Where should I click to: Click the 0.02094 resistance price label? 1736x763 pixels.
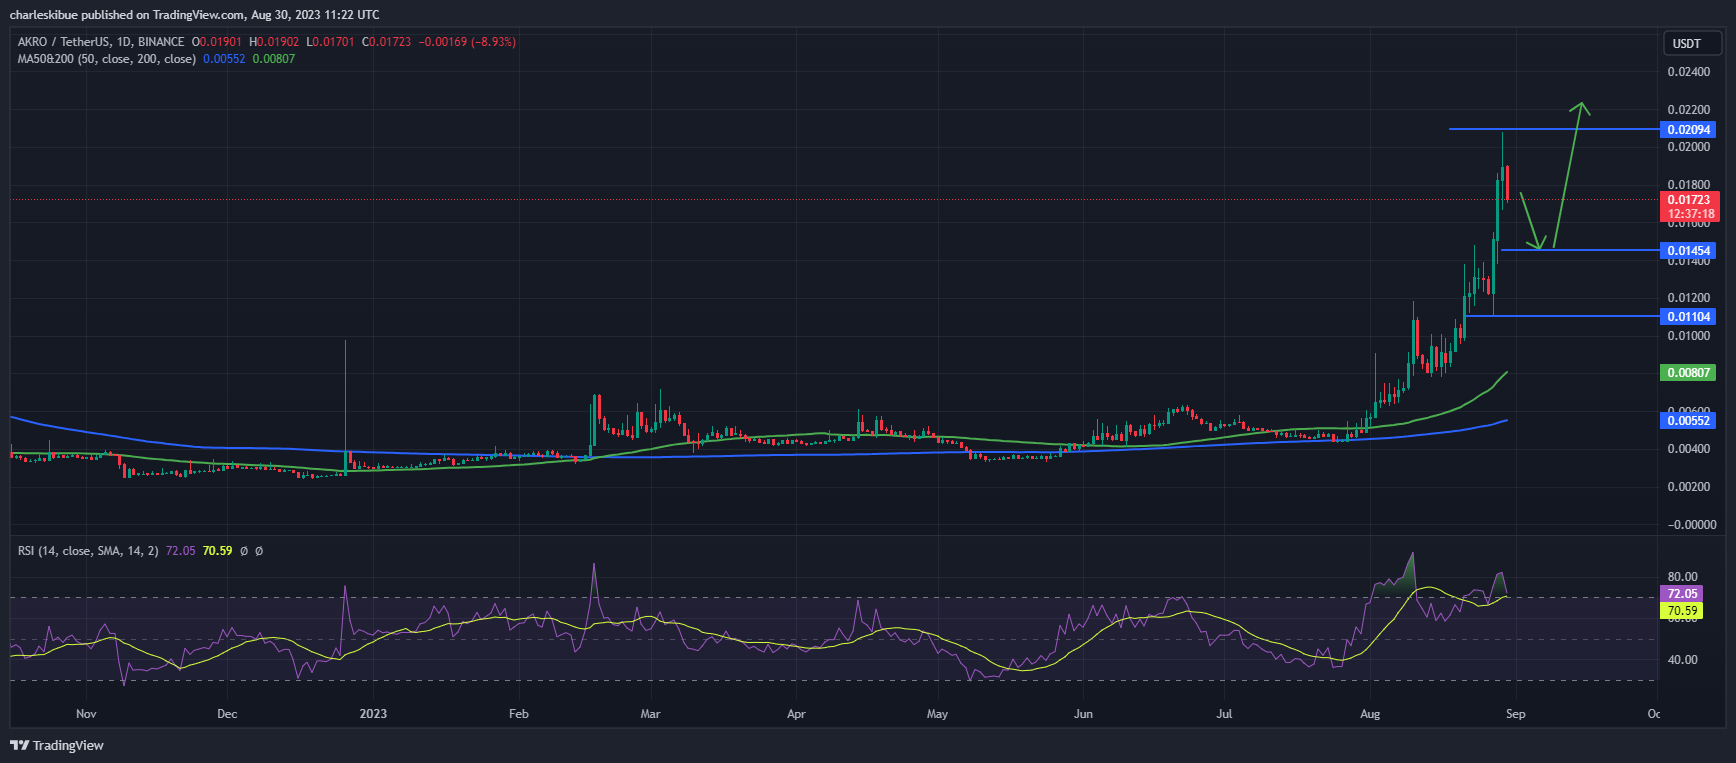click(x=1688, y=130)
